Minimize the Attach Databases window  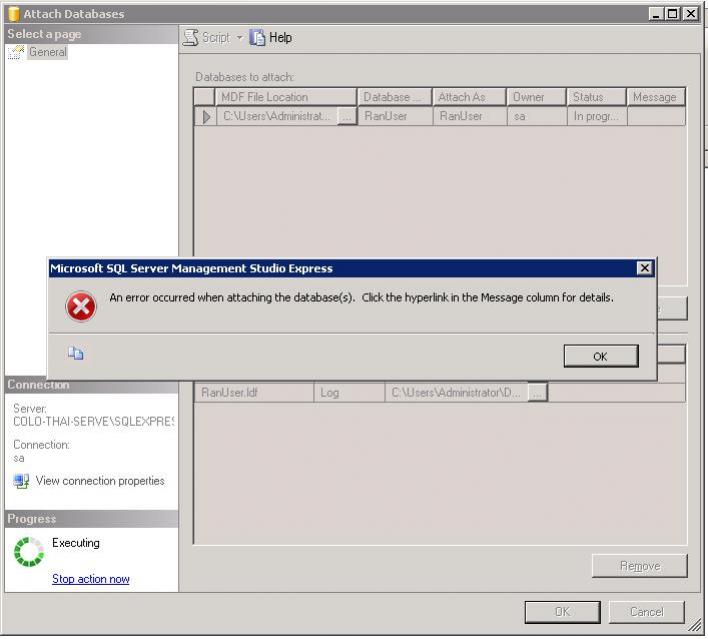click(x=656, y=14)
